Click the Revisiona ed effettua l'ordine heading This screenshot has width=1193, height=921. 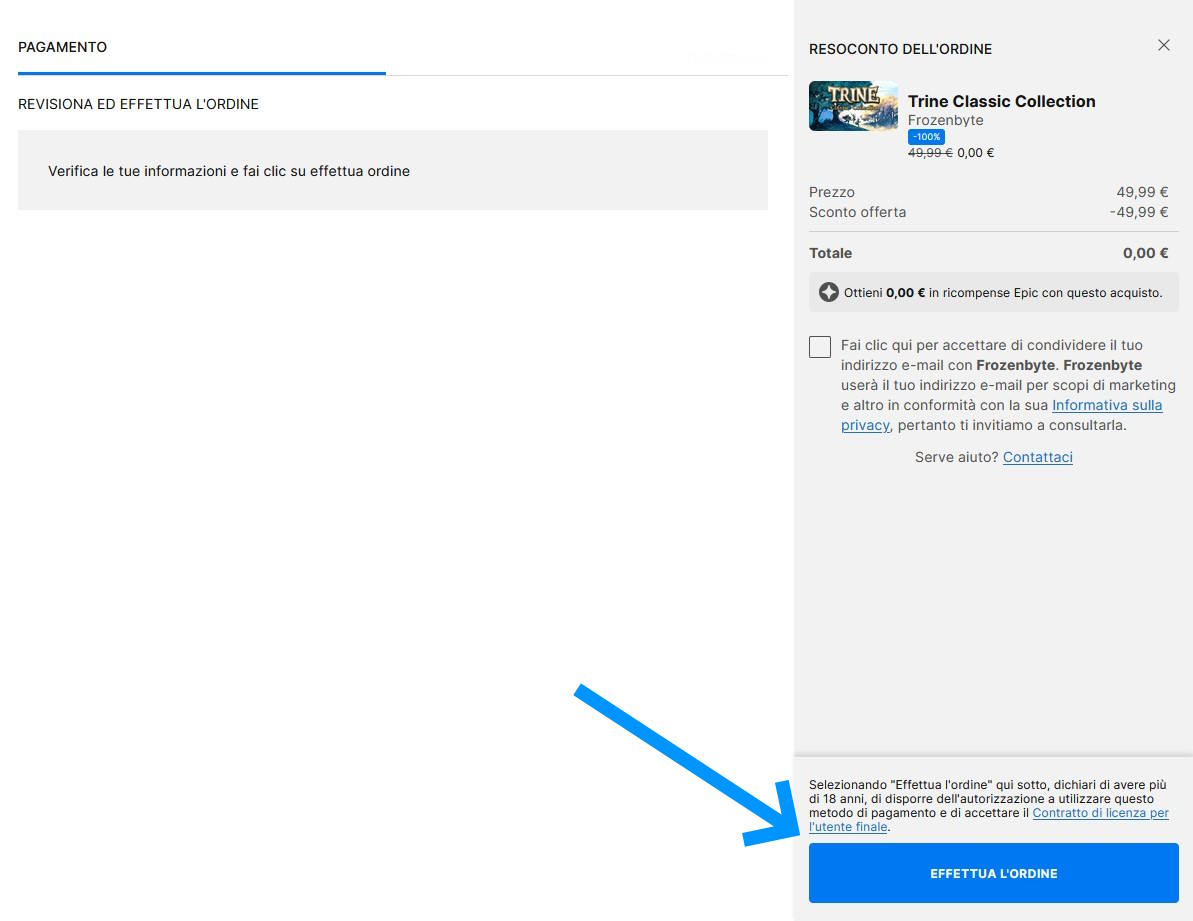(138, 104)
